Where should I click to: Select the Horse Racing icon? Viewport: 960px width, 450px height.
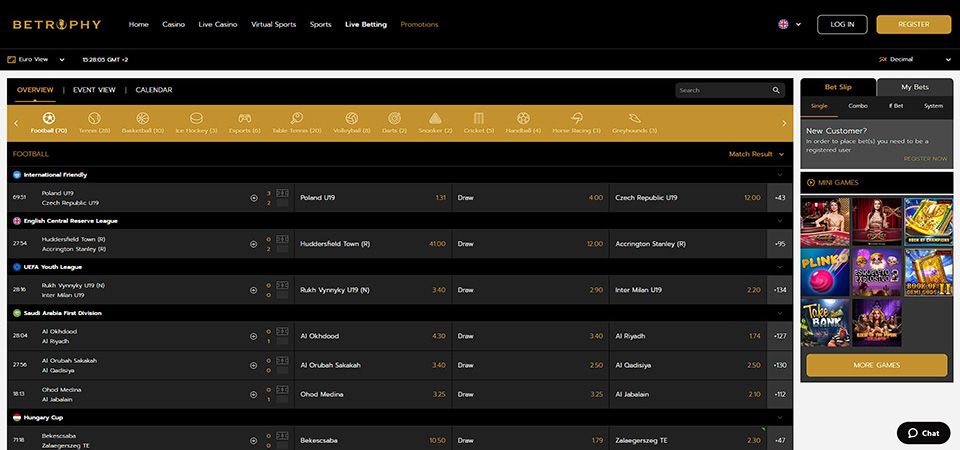pyautogui.click(x=576, y=118)
